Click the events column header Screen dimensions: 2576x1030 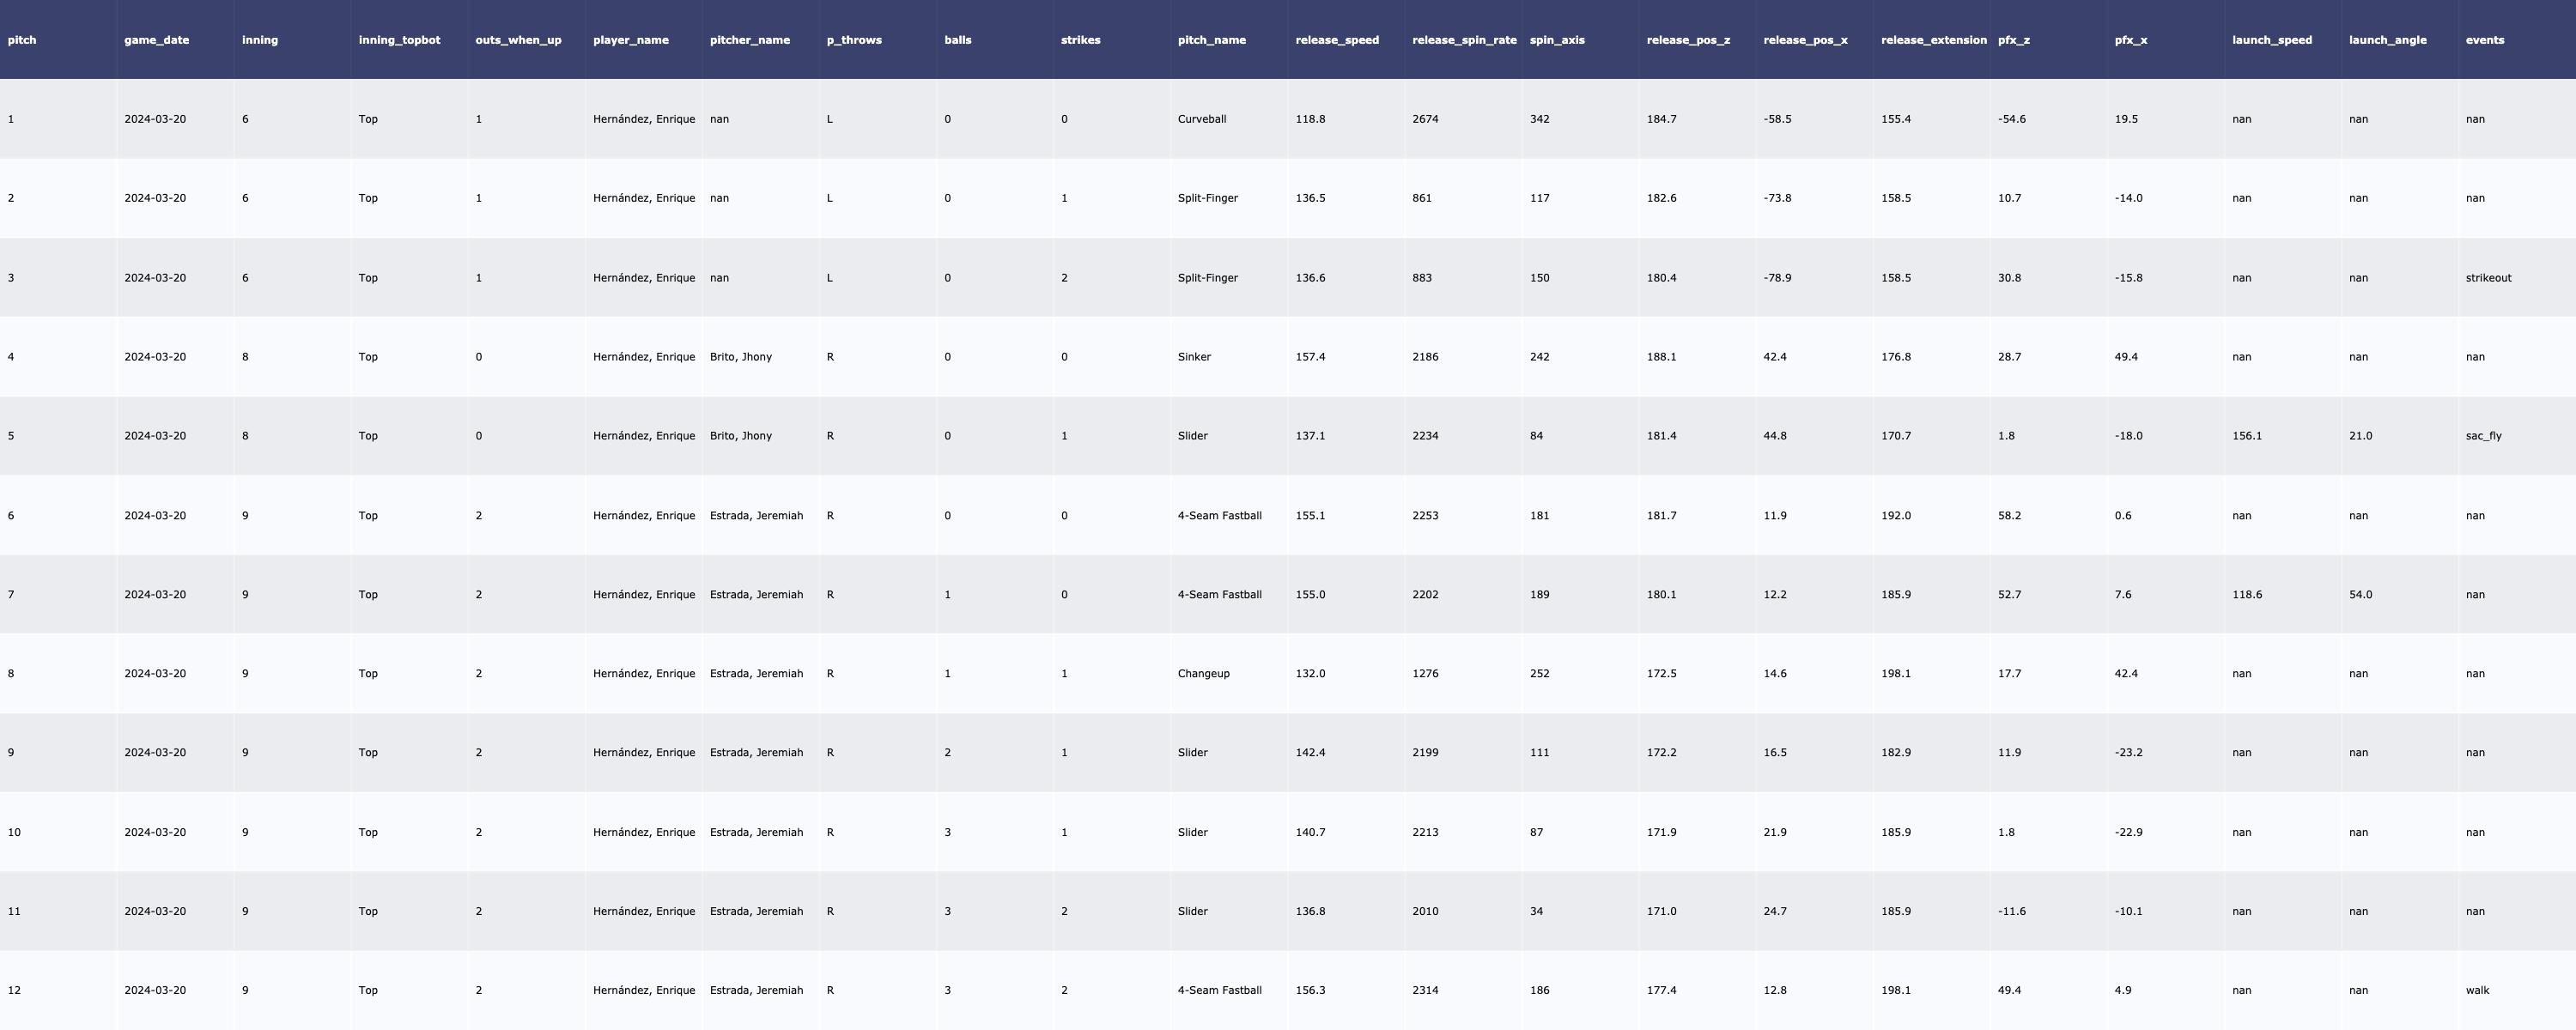(2484, 40)
